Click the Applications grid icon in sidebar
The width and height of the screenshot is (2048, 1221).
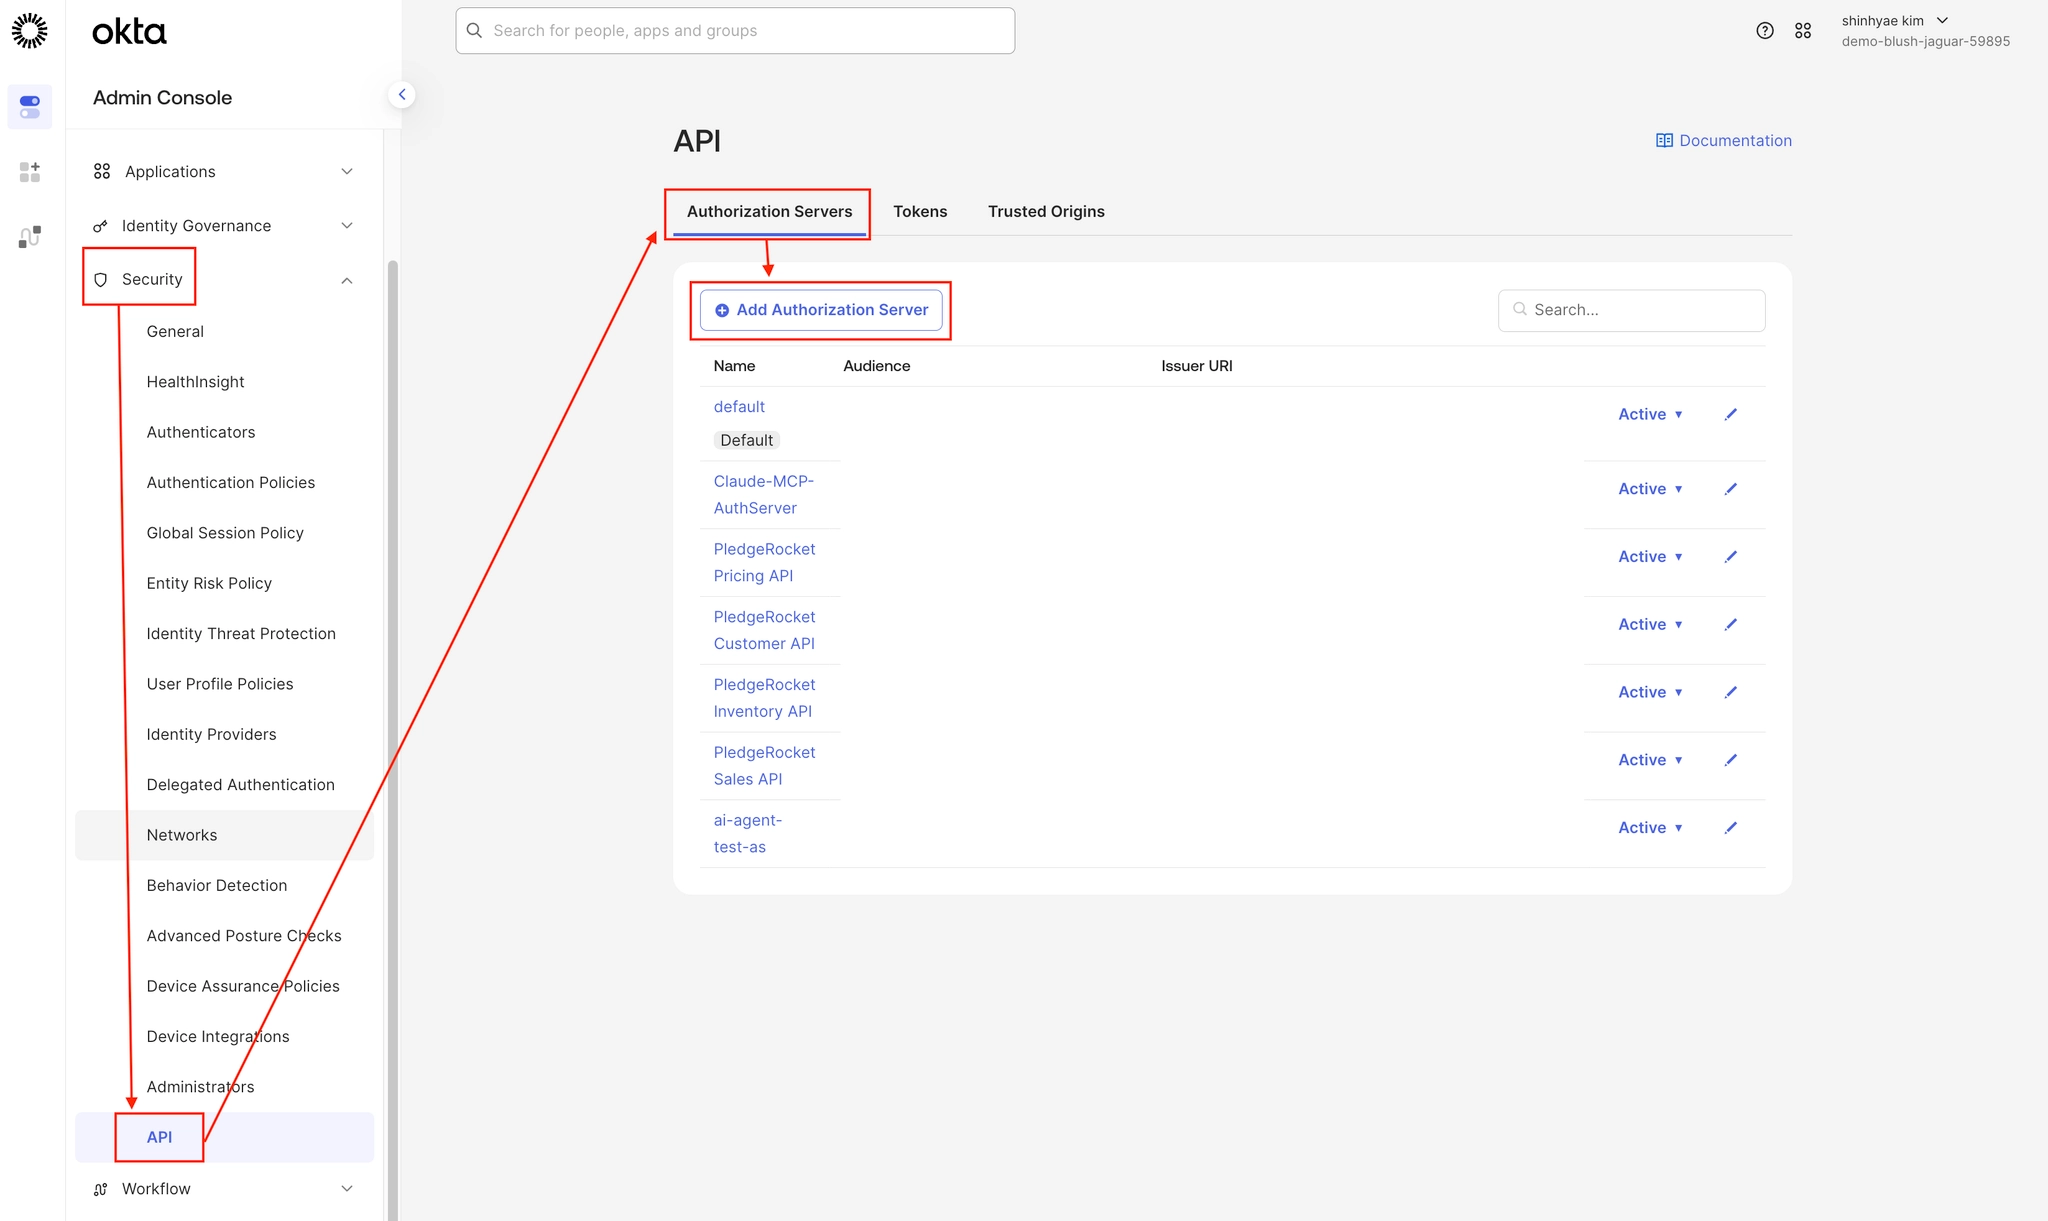coord(102,172)
